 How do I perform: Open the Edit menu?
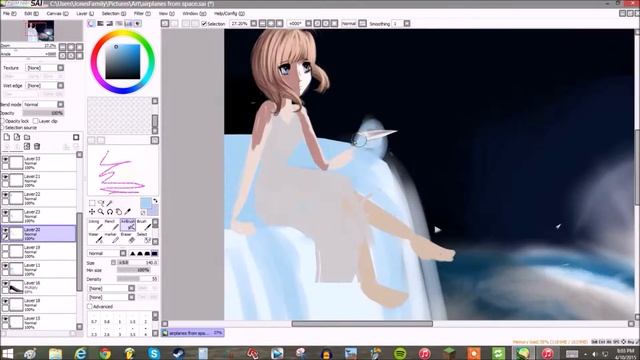pos(31,13)
